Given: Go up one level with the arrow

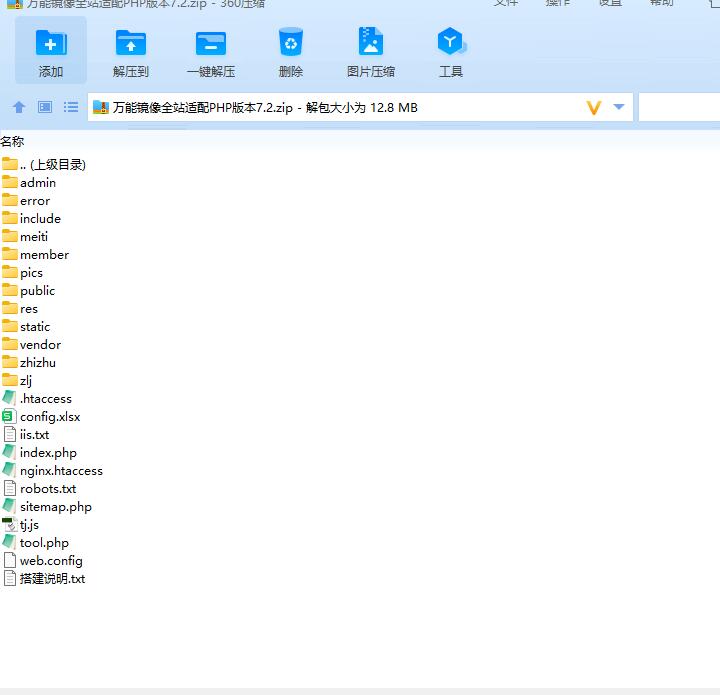Looking at the screenshot, I should 19,107.
